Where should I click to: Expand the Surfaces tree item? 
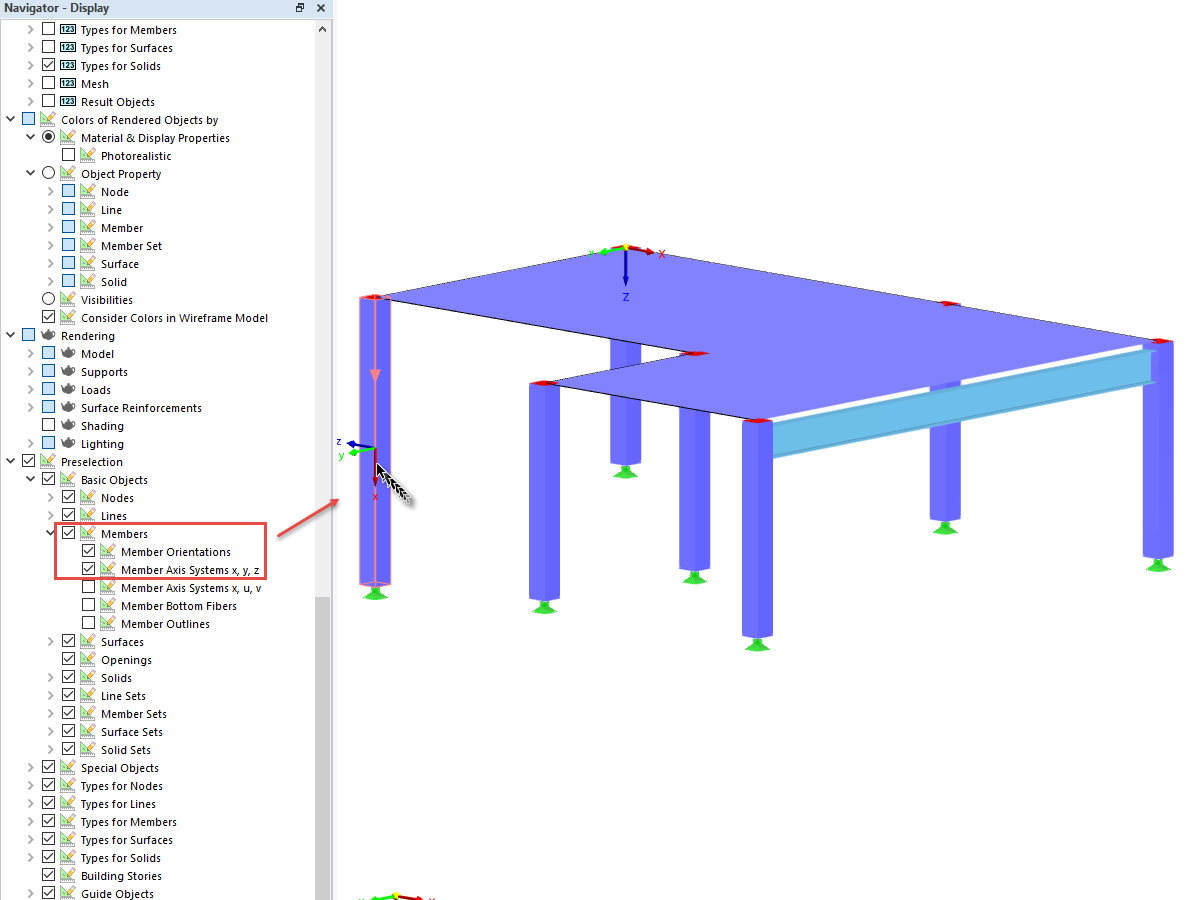pos(51,641)
